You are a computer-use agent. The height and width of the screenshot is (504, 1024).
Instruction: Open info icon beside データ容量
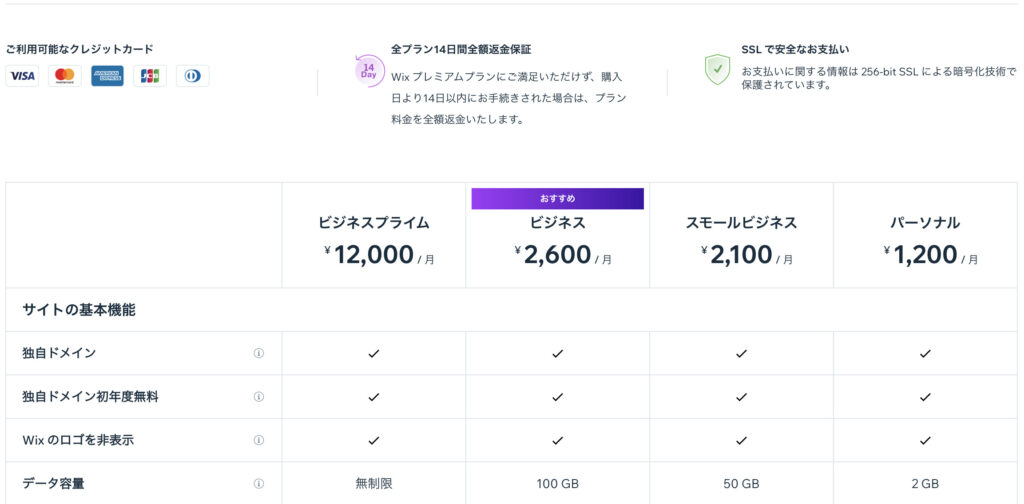[x=259, y=484]
